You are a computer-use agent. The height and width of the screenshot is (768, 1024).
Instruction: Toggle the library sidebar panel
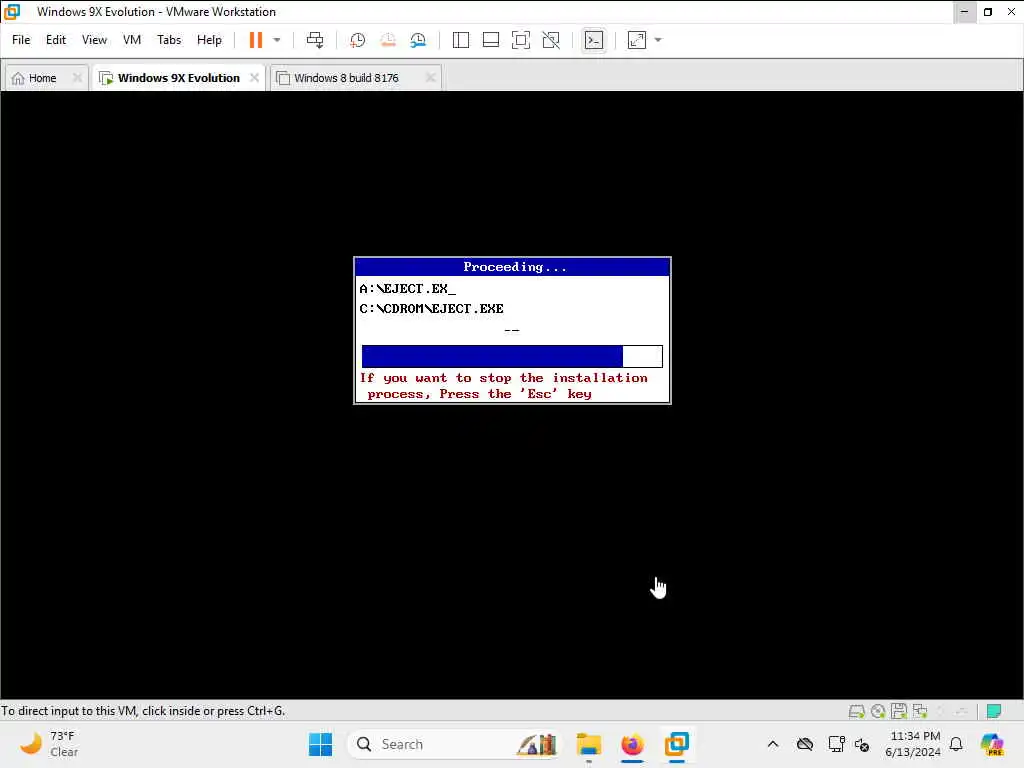[460, 40]
